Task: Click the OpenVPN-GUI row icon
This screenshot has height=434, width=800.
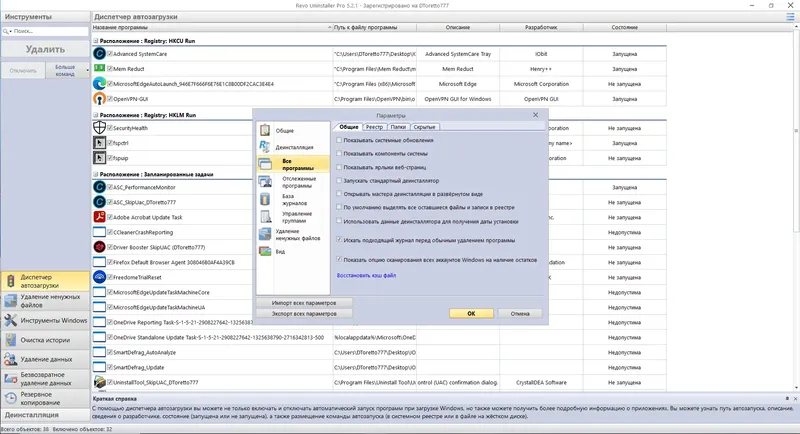Action: [x=99, y=98]
